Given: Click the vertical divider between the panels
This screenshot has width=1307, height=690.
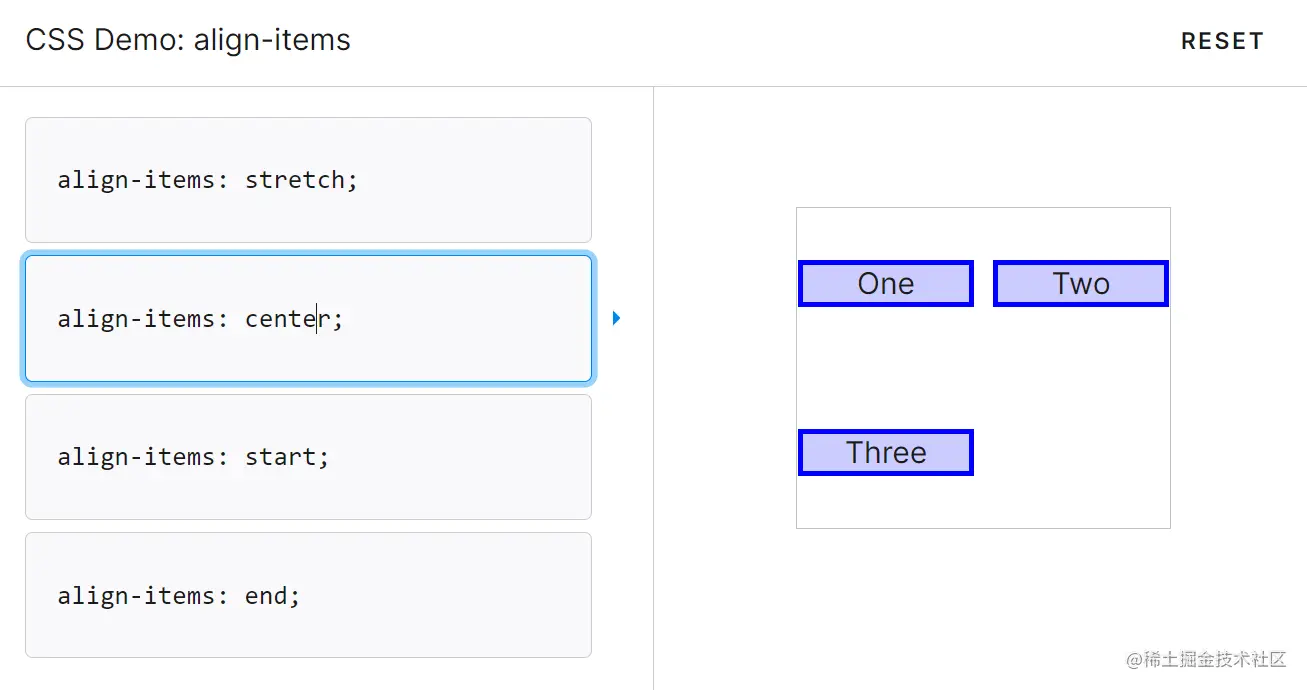Looking at the screenshot, I should point(653,388).
